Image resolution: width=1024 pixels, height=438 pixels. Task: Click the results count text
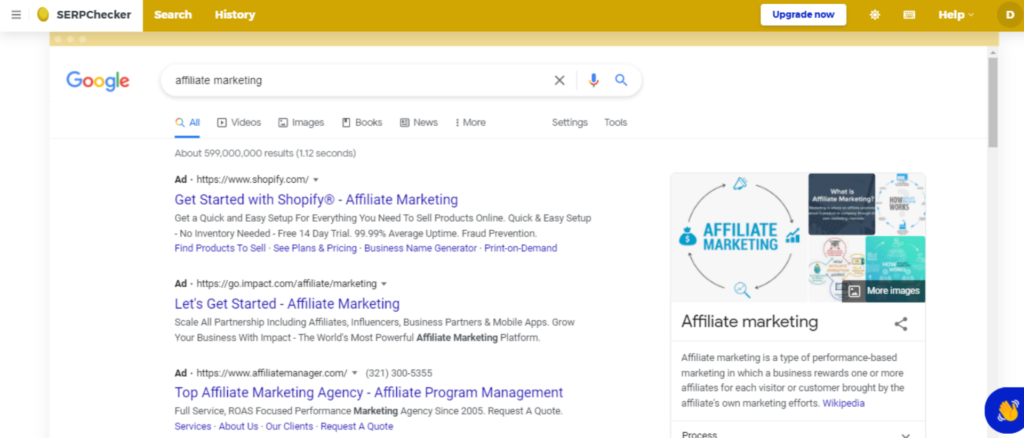tap(265, 153)
